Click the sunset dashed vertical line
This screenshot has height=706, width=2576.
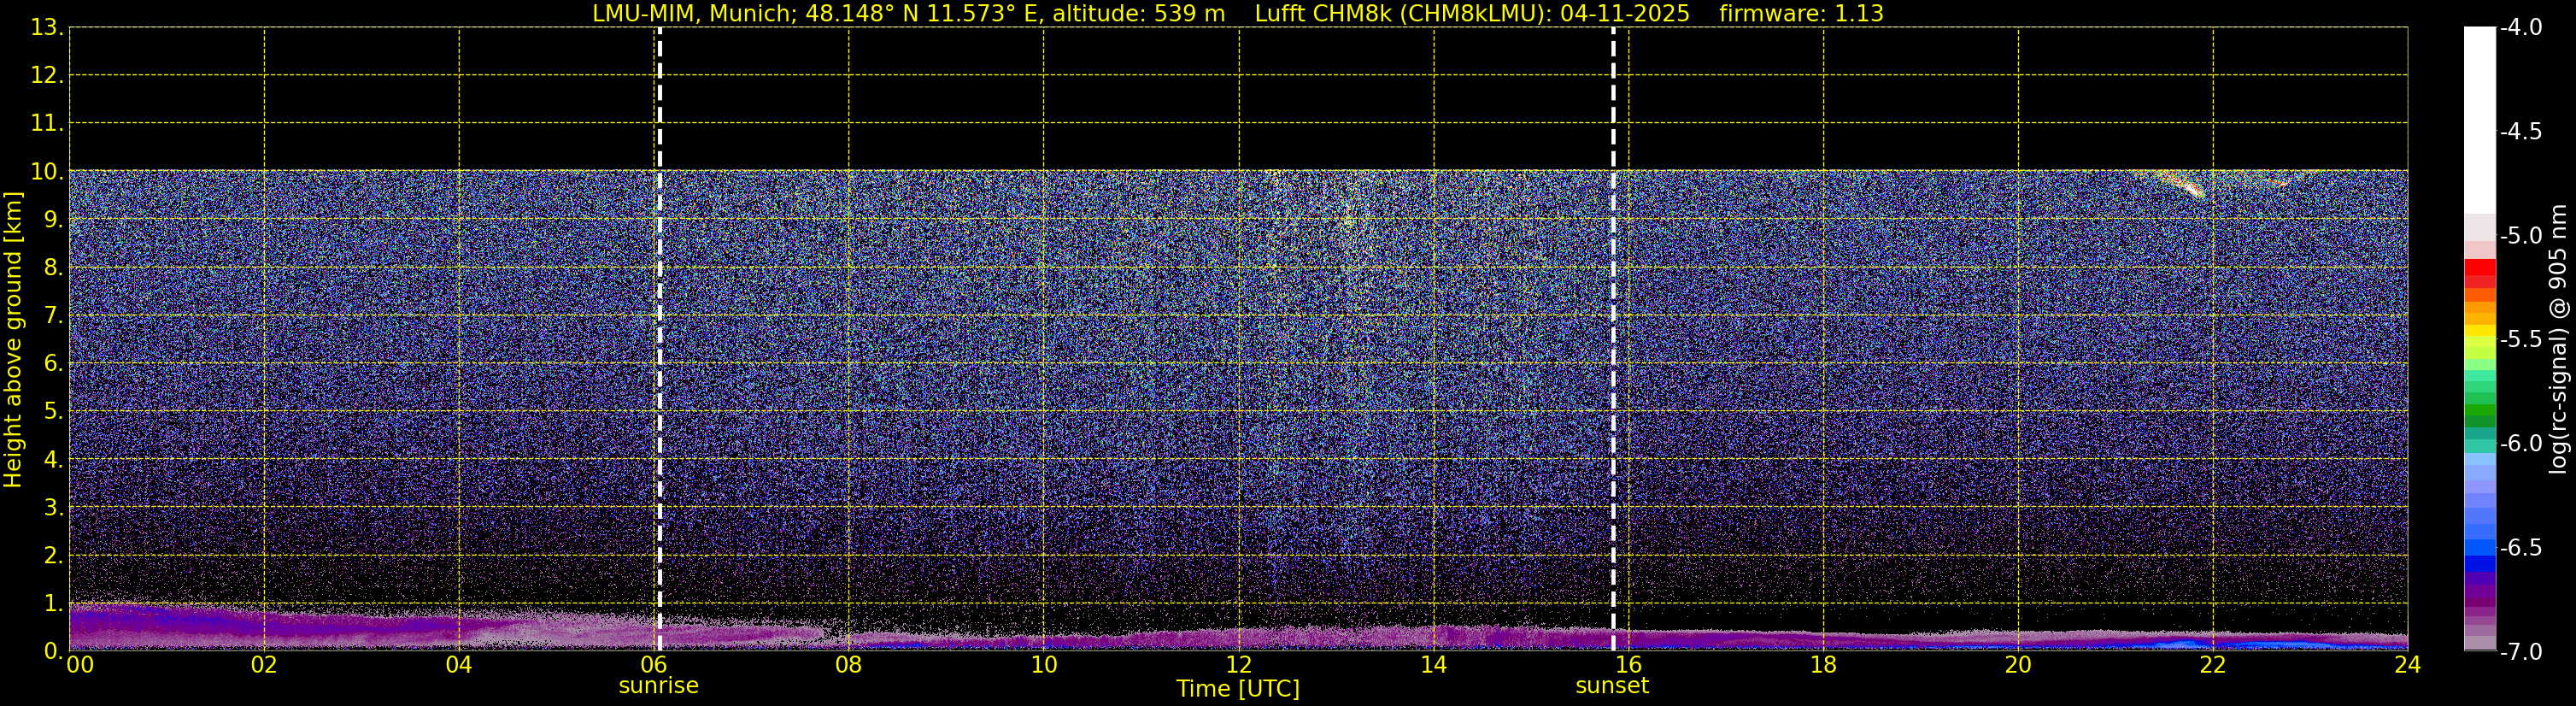click(1613, 339)
